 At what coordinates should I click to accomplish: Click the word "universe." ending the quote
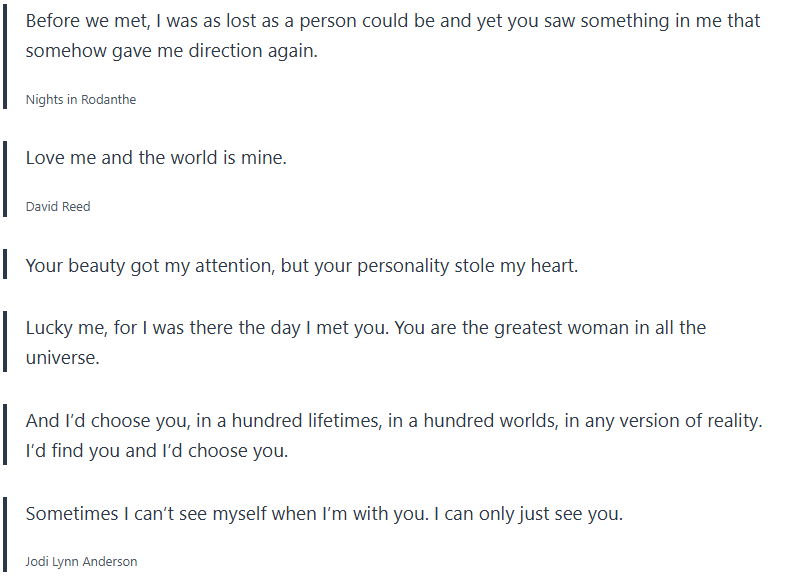tap(62, 358)
